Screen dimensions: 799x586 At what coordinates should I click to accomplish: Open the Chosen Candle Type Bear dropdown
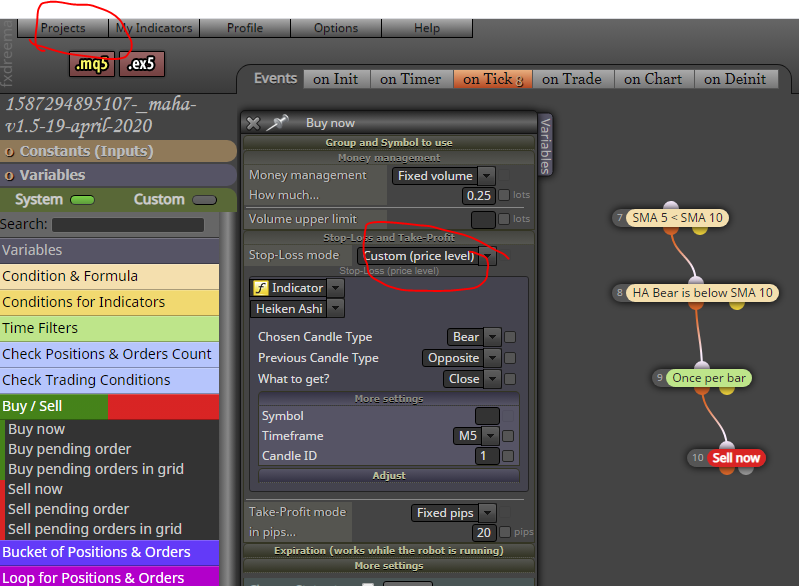tap(474, 337)
